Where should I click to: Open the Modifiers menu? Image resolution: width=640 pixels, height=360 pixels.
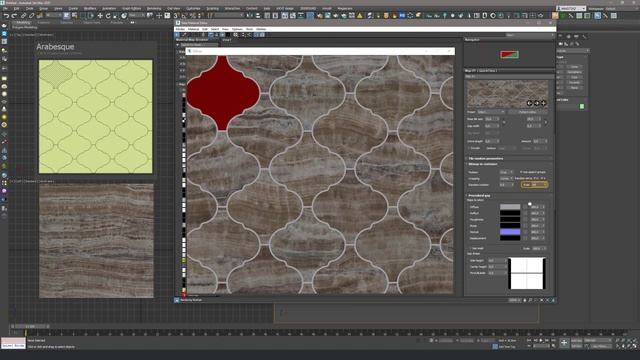[90, 8]
